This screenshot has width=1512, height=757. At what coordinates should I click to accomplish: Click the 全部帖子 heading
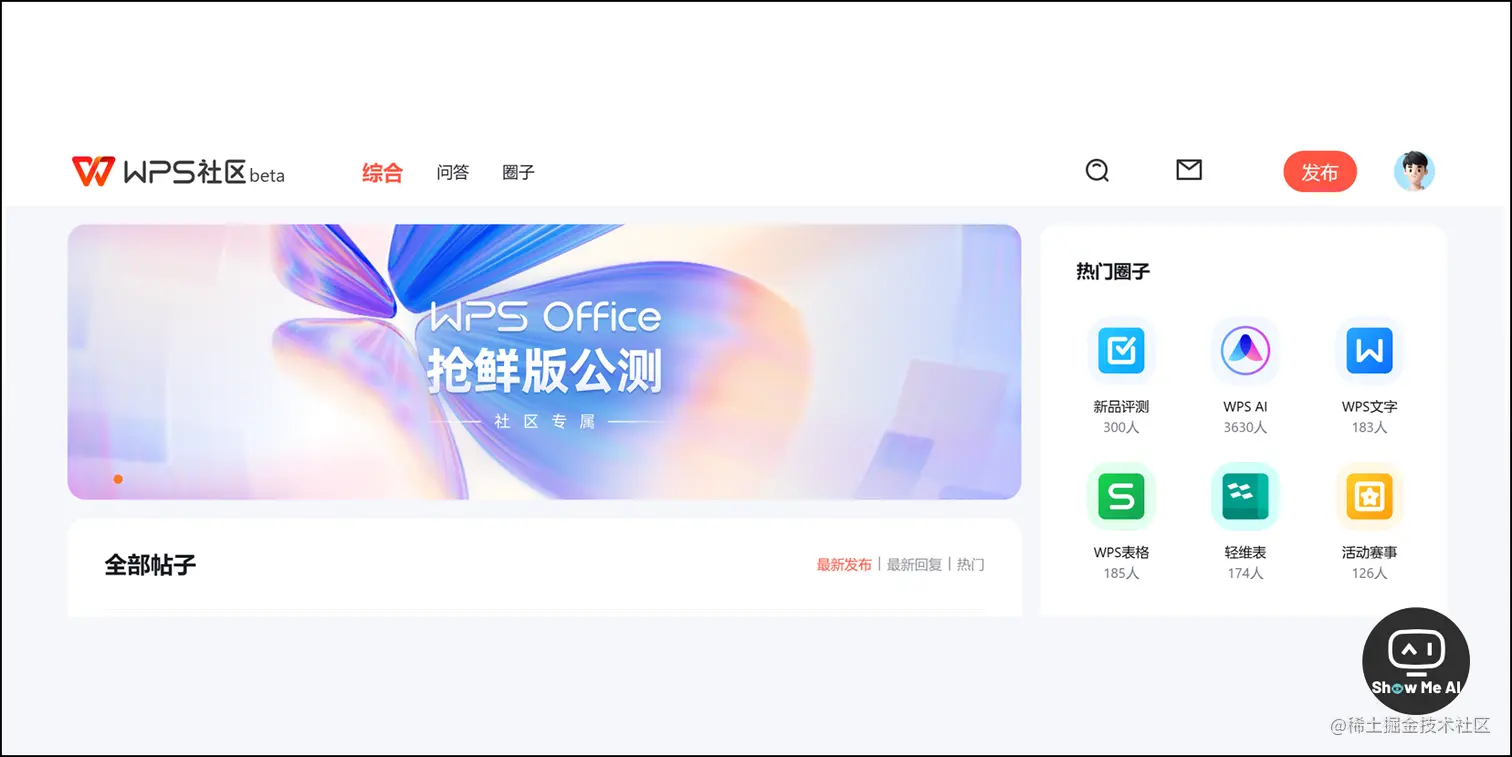tap(150, 565)
